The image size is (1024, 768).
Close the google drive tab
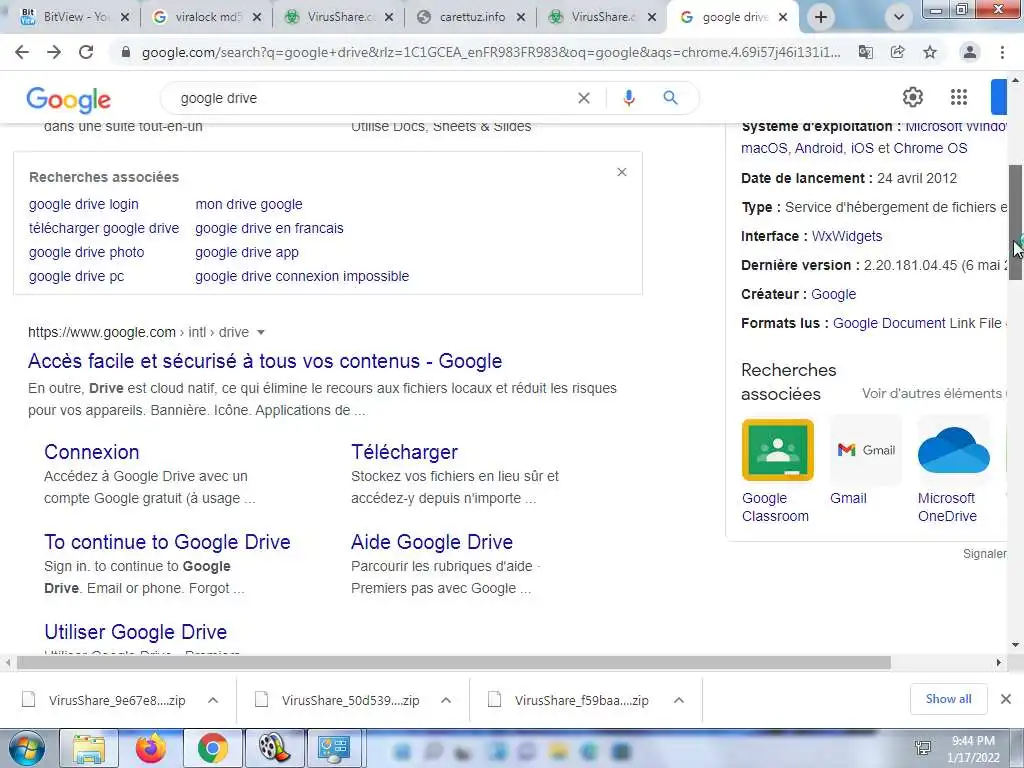tap(784, 18)
